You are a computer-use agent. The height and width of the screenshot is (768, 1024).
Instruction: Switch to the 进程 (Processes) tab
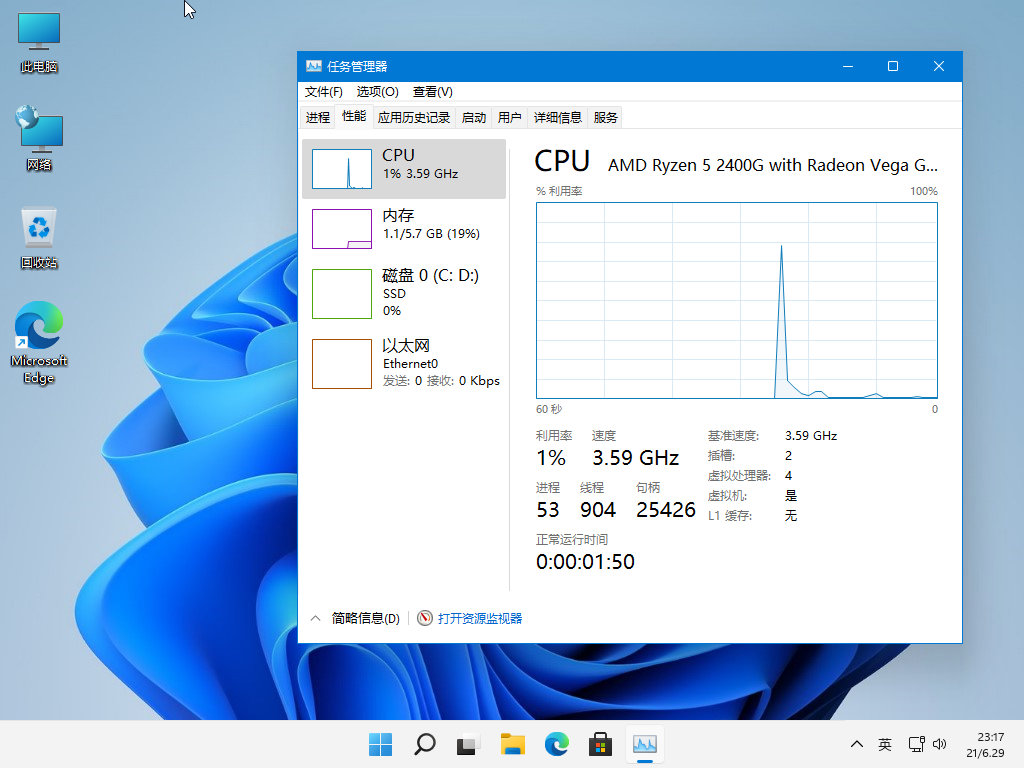(317, 116)
